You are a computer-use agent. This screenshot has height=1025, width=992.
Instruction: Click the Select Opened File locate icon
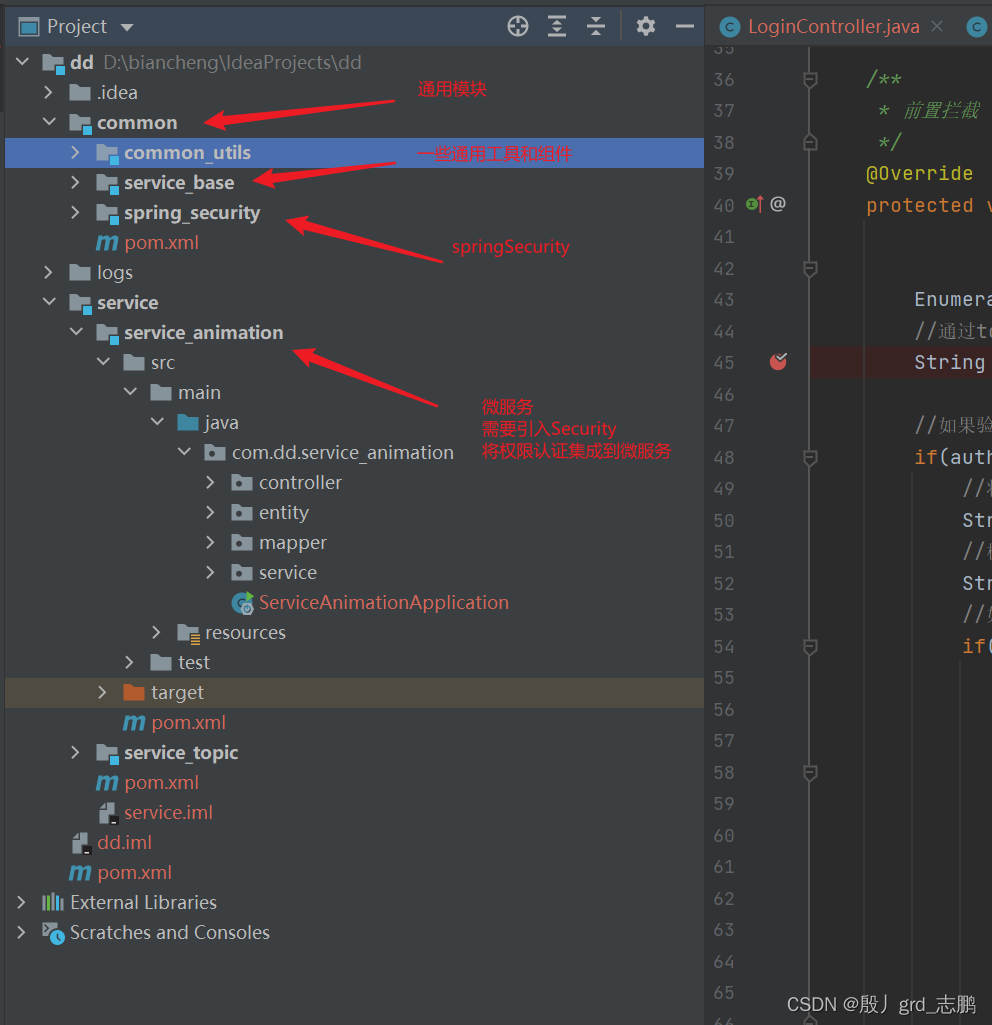(x=518, y=27)
